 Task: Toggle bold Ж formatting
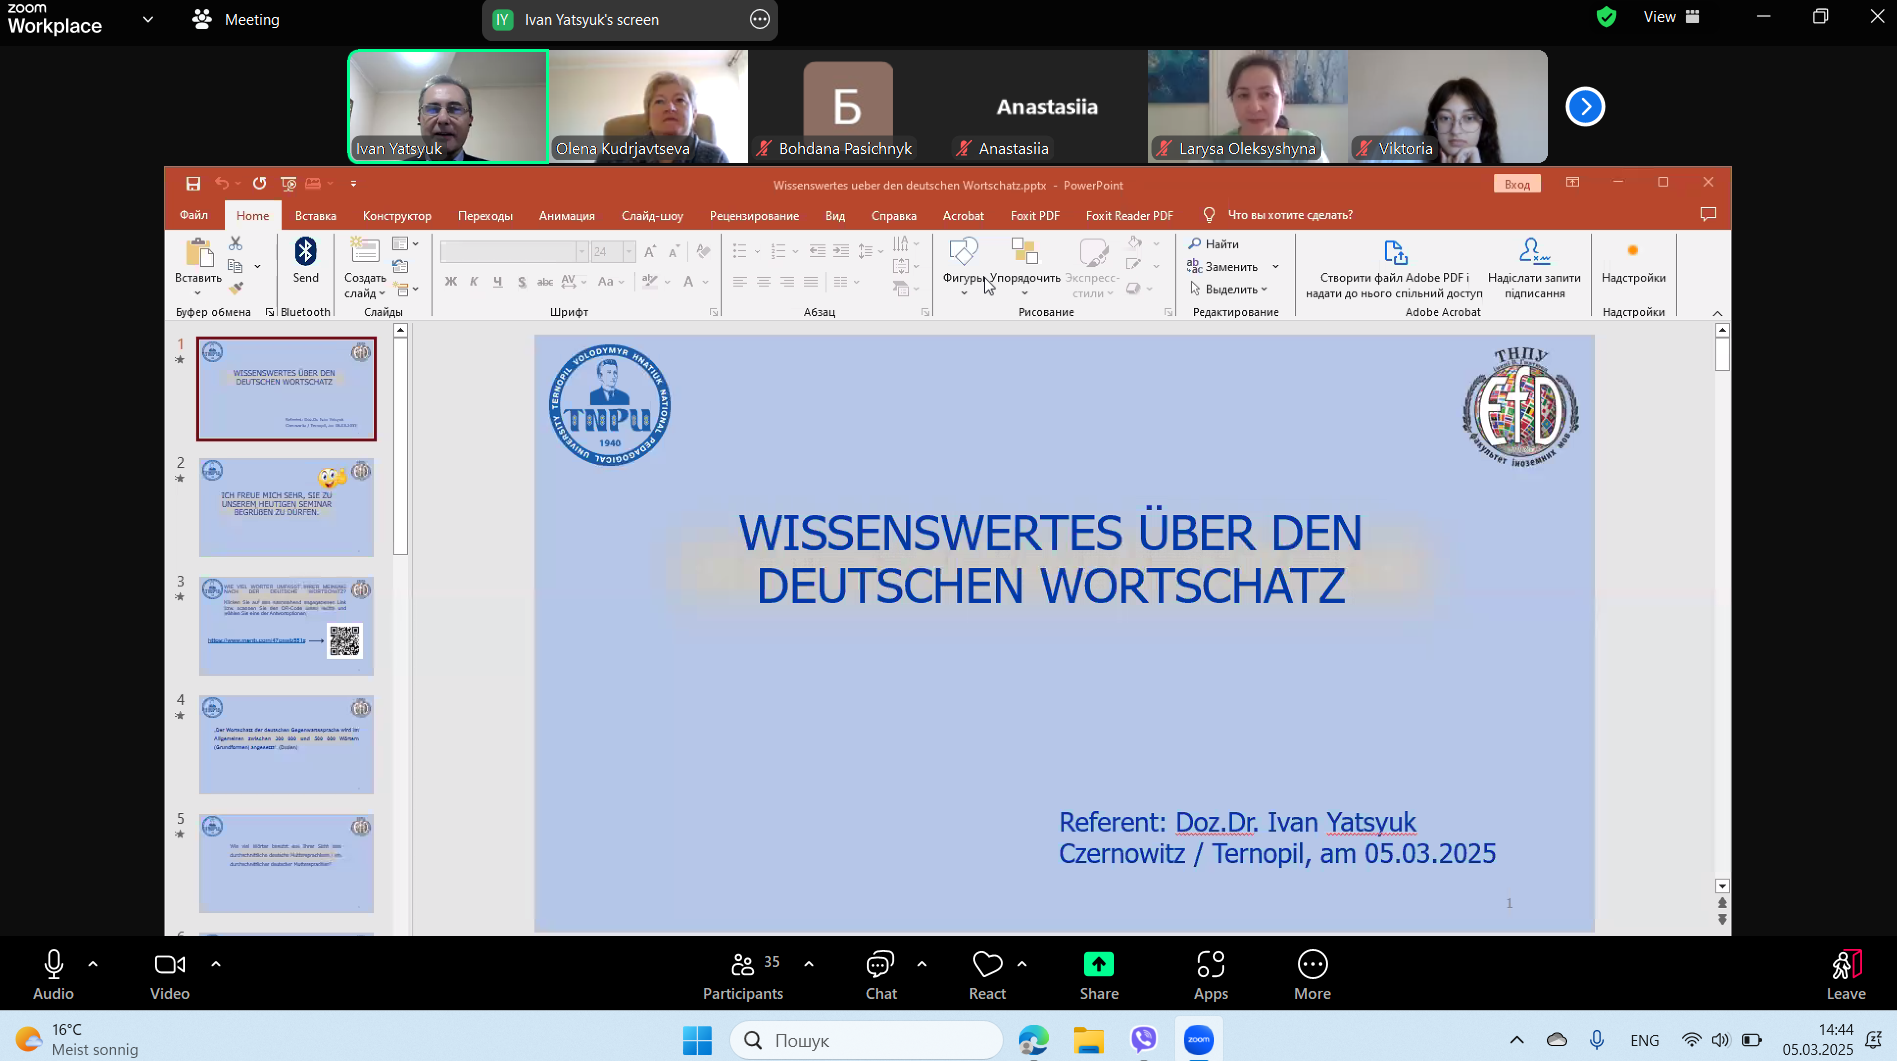click(451, 282)
